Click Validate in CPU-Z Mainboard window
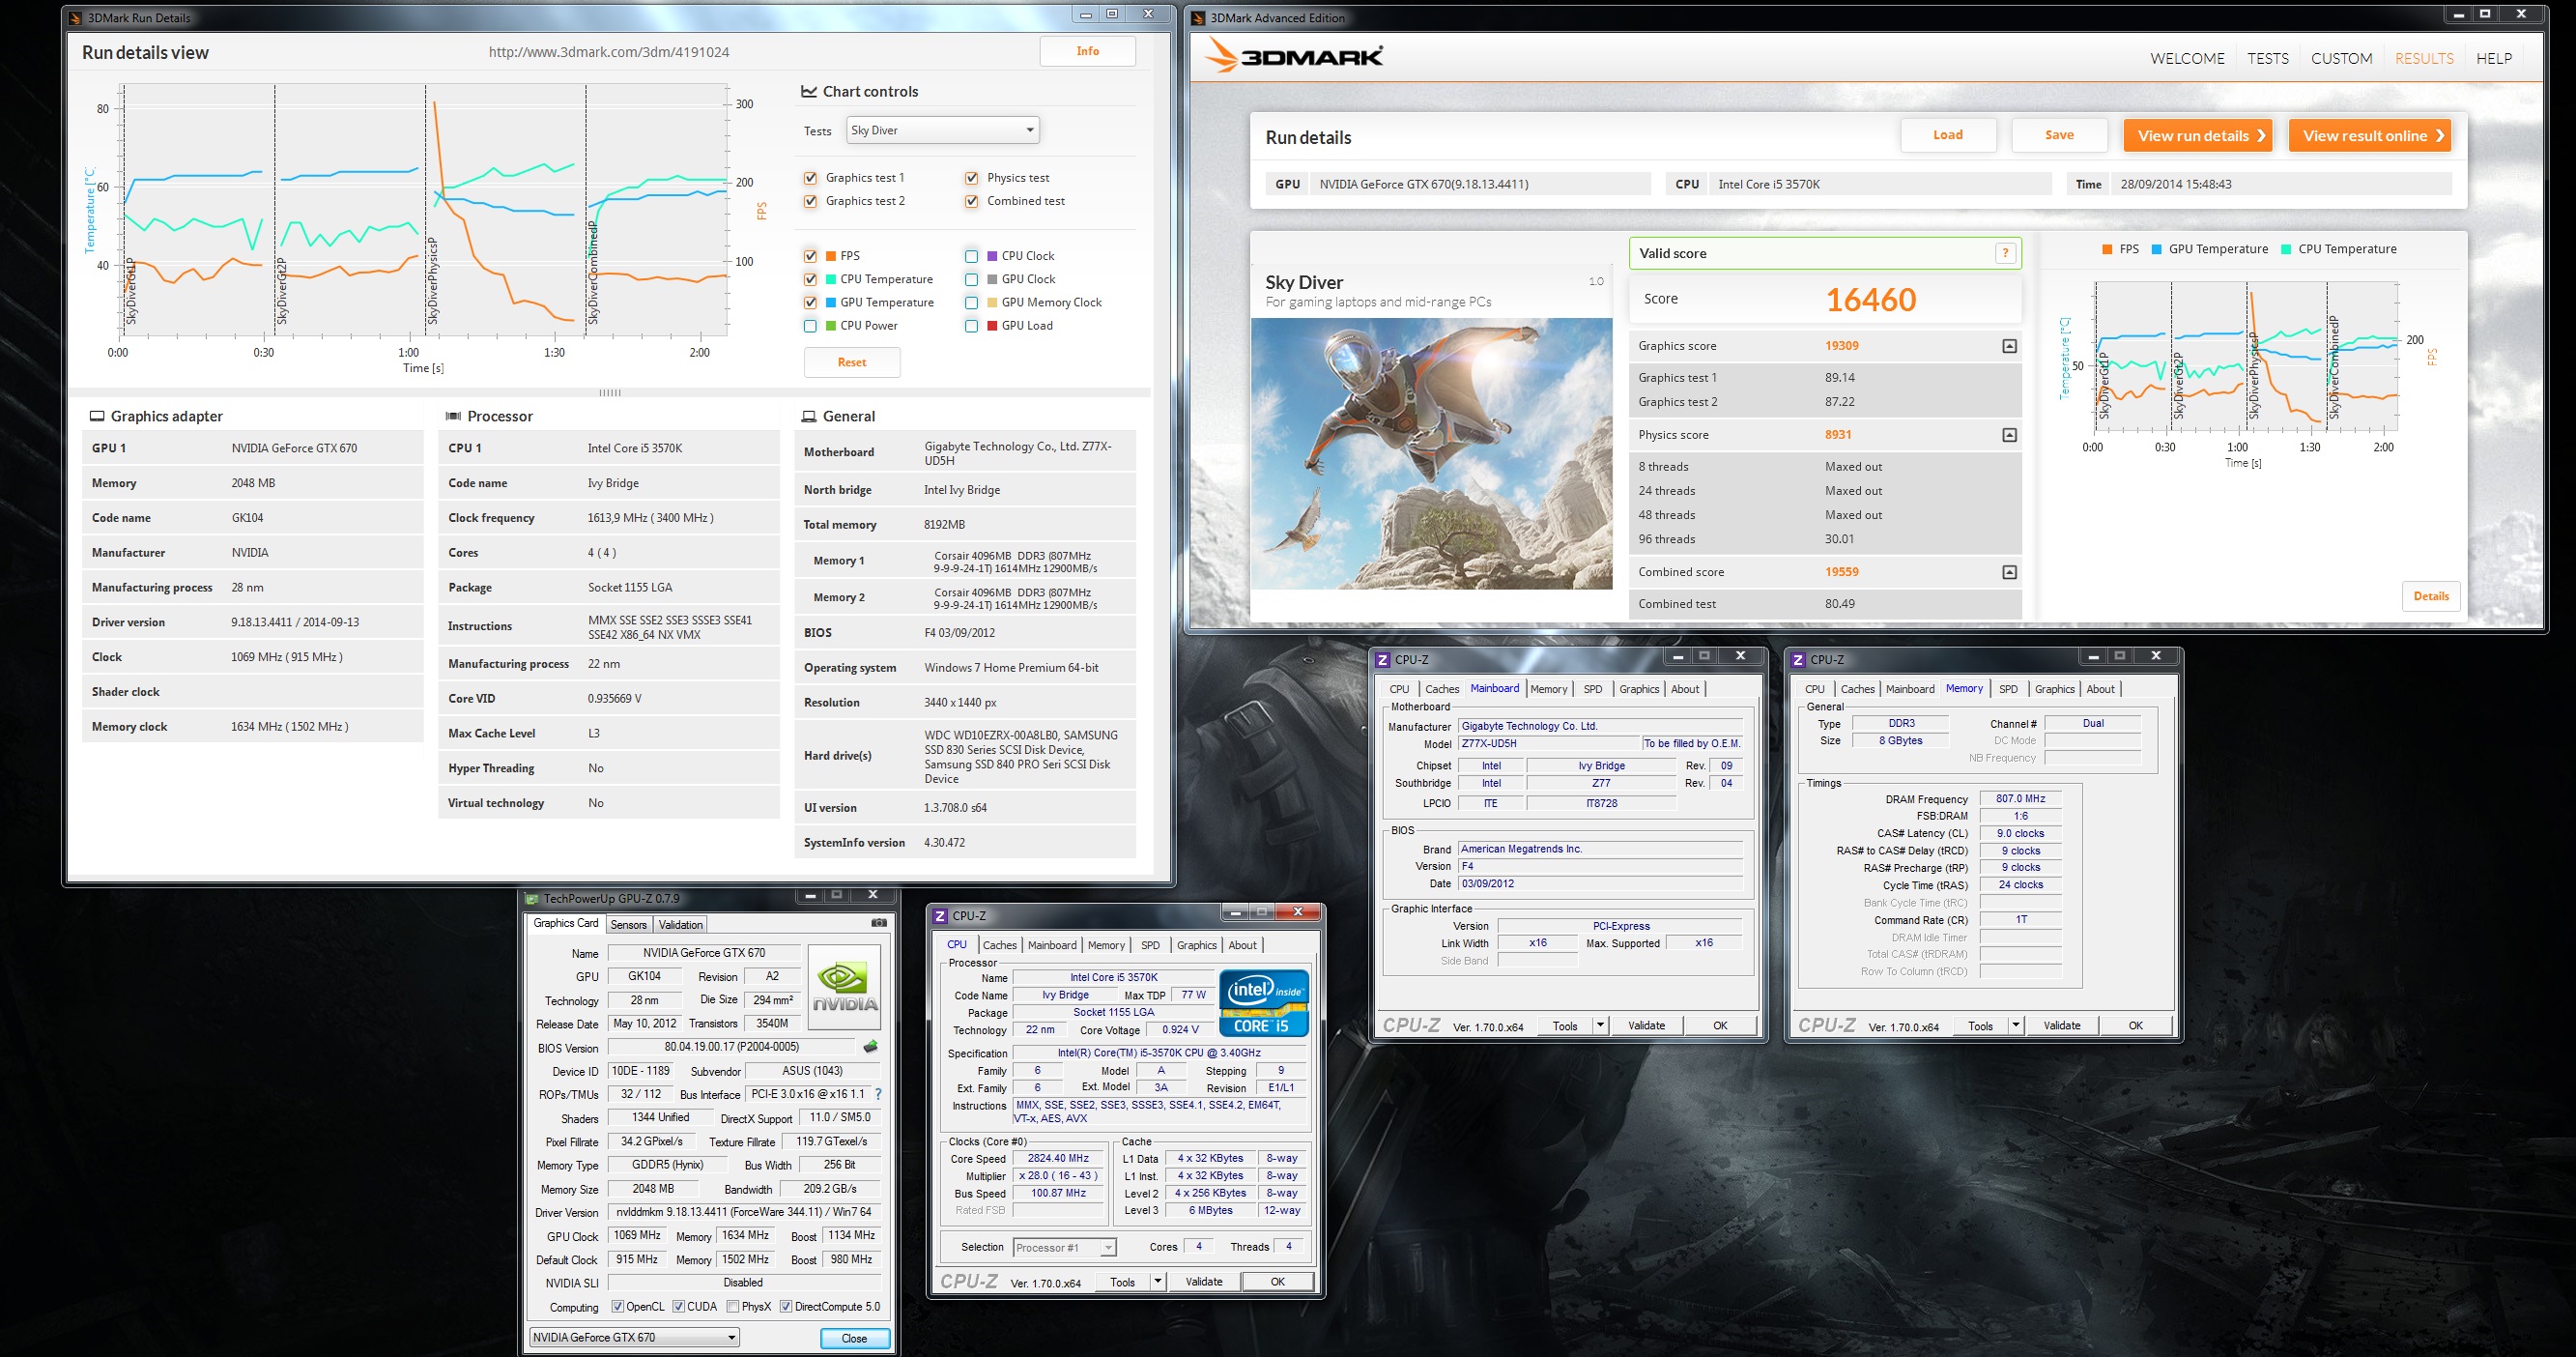The image size is (2576, 1357). (1646, 1025)
